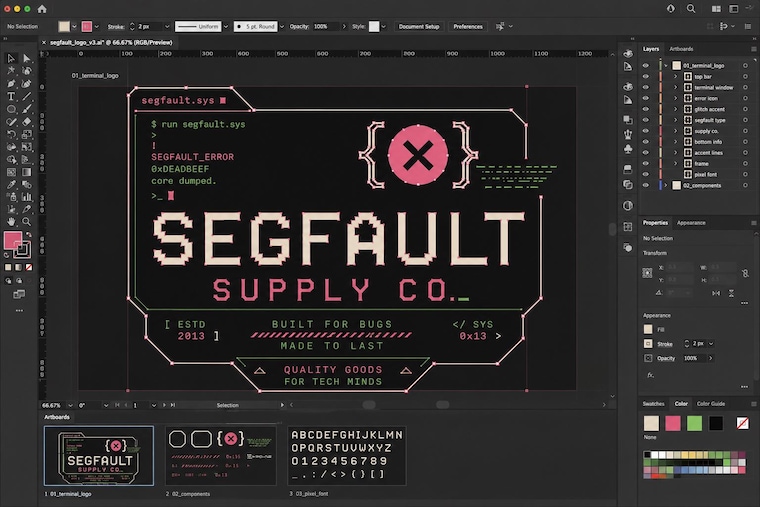The height and width of the screenshot is (507, 760).
Task: Switch to the Appearance tab
Action: pyautogui.click(x=691, y=223)
